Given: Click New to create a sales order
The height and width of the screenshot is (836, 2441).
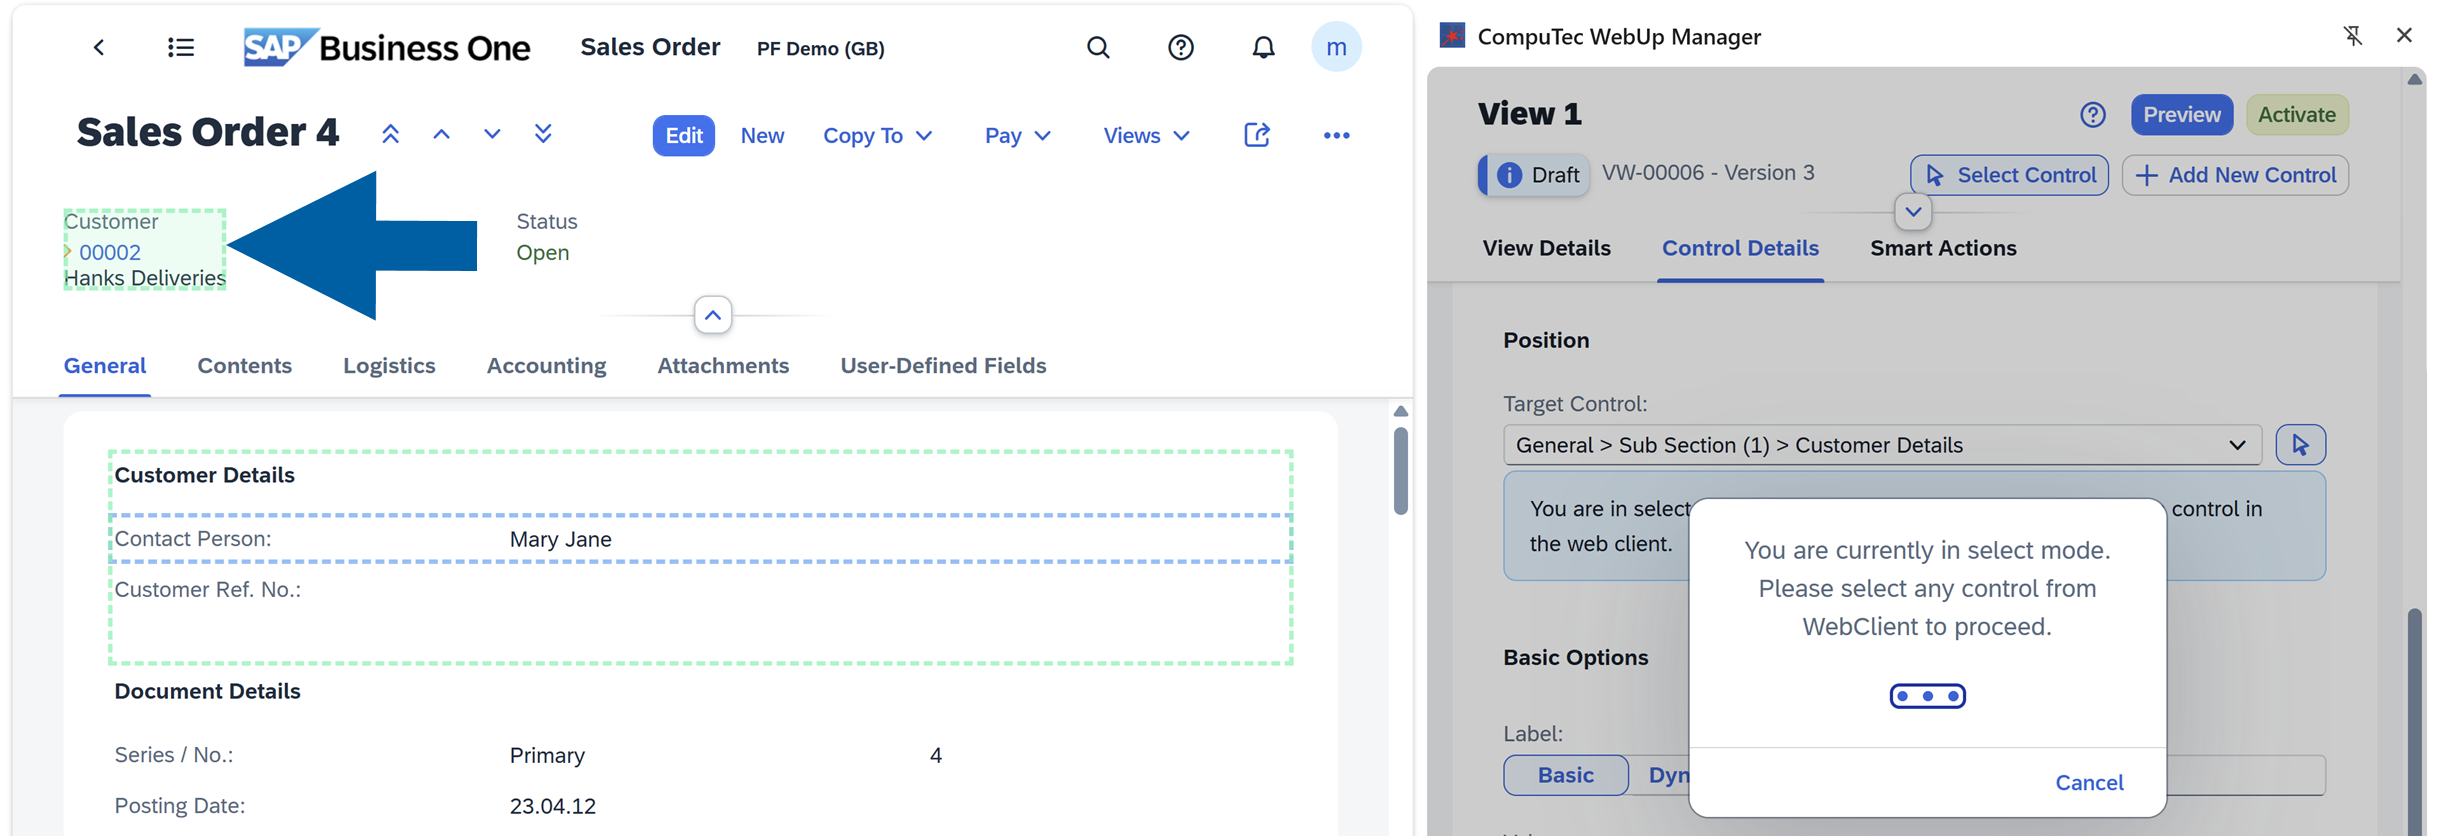Looking at the screenshot, I should pyautogui.click(x=762, y=135).
